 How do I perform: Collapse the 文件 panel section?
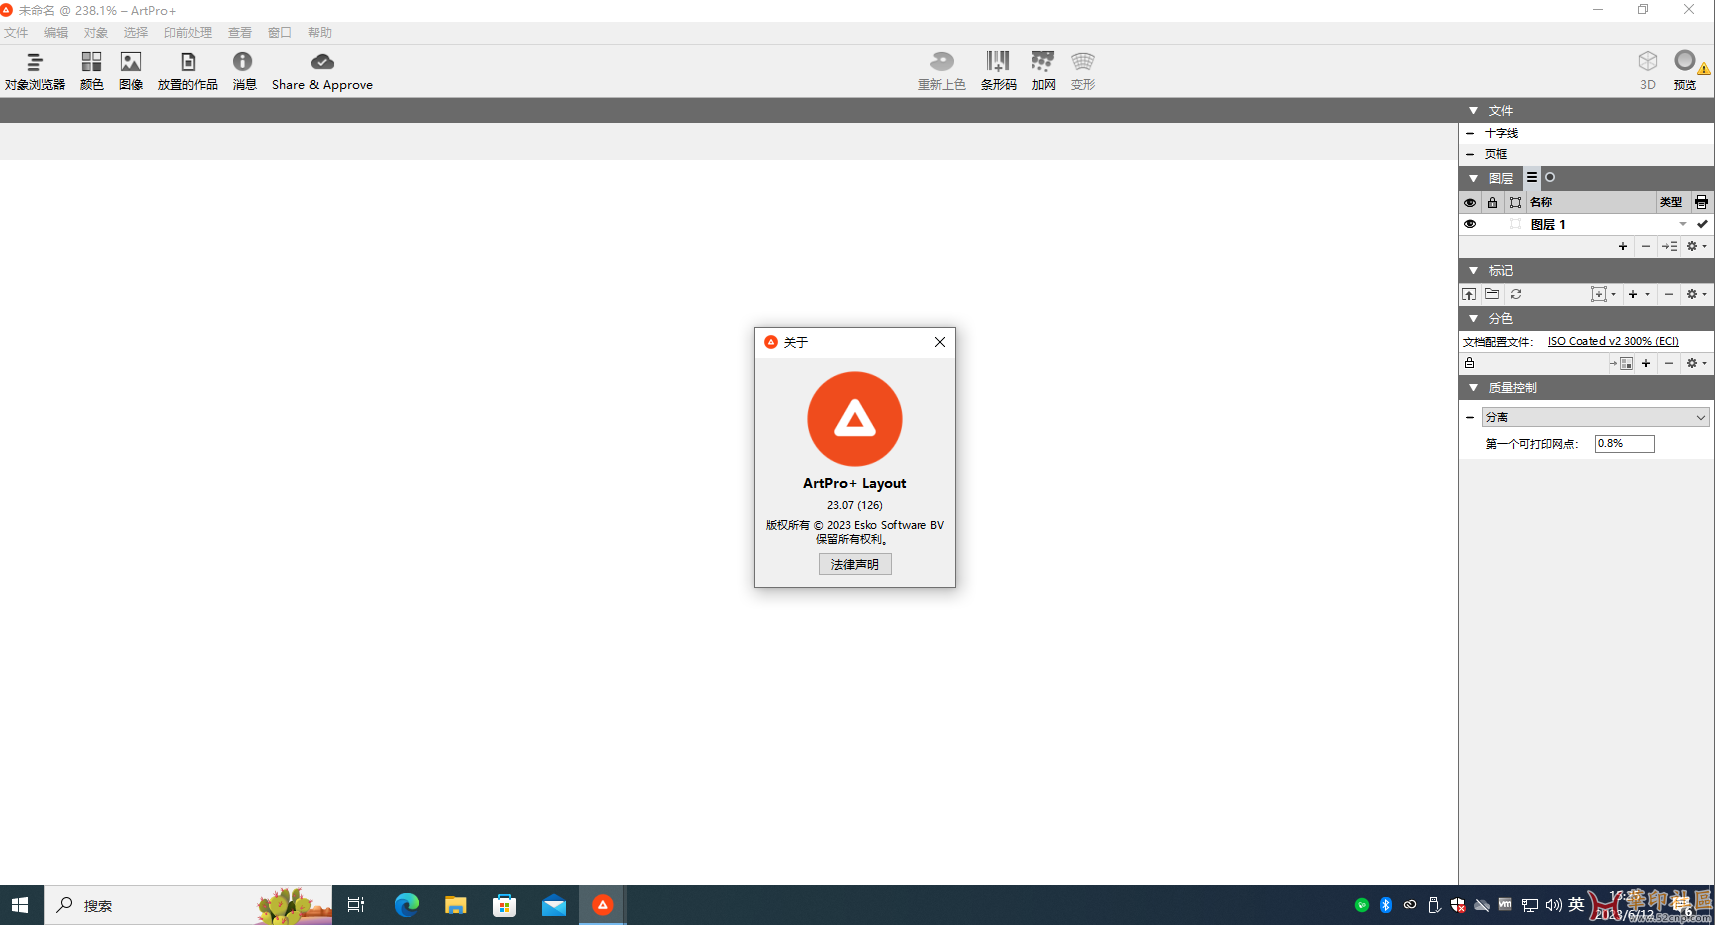pos(1473,110)
